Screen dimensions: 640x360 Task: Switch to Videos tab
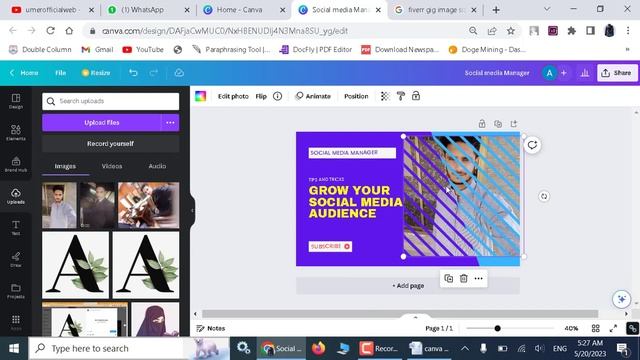[x=112, y=166]
